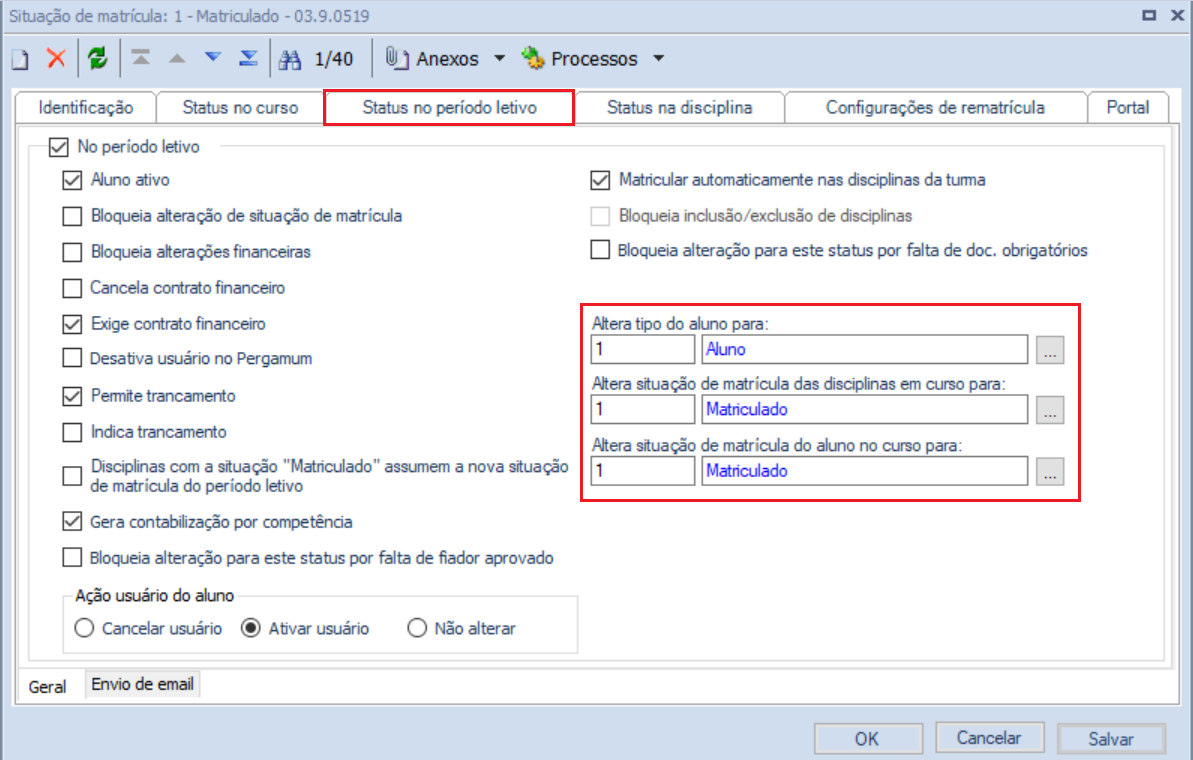Toggle Exige contrato financeiro checkbox
The width and height of the screenshot is (1193, 760).
(72, 324)
